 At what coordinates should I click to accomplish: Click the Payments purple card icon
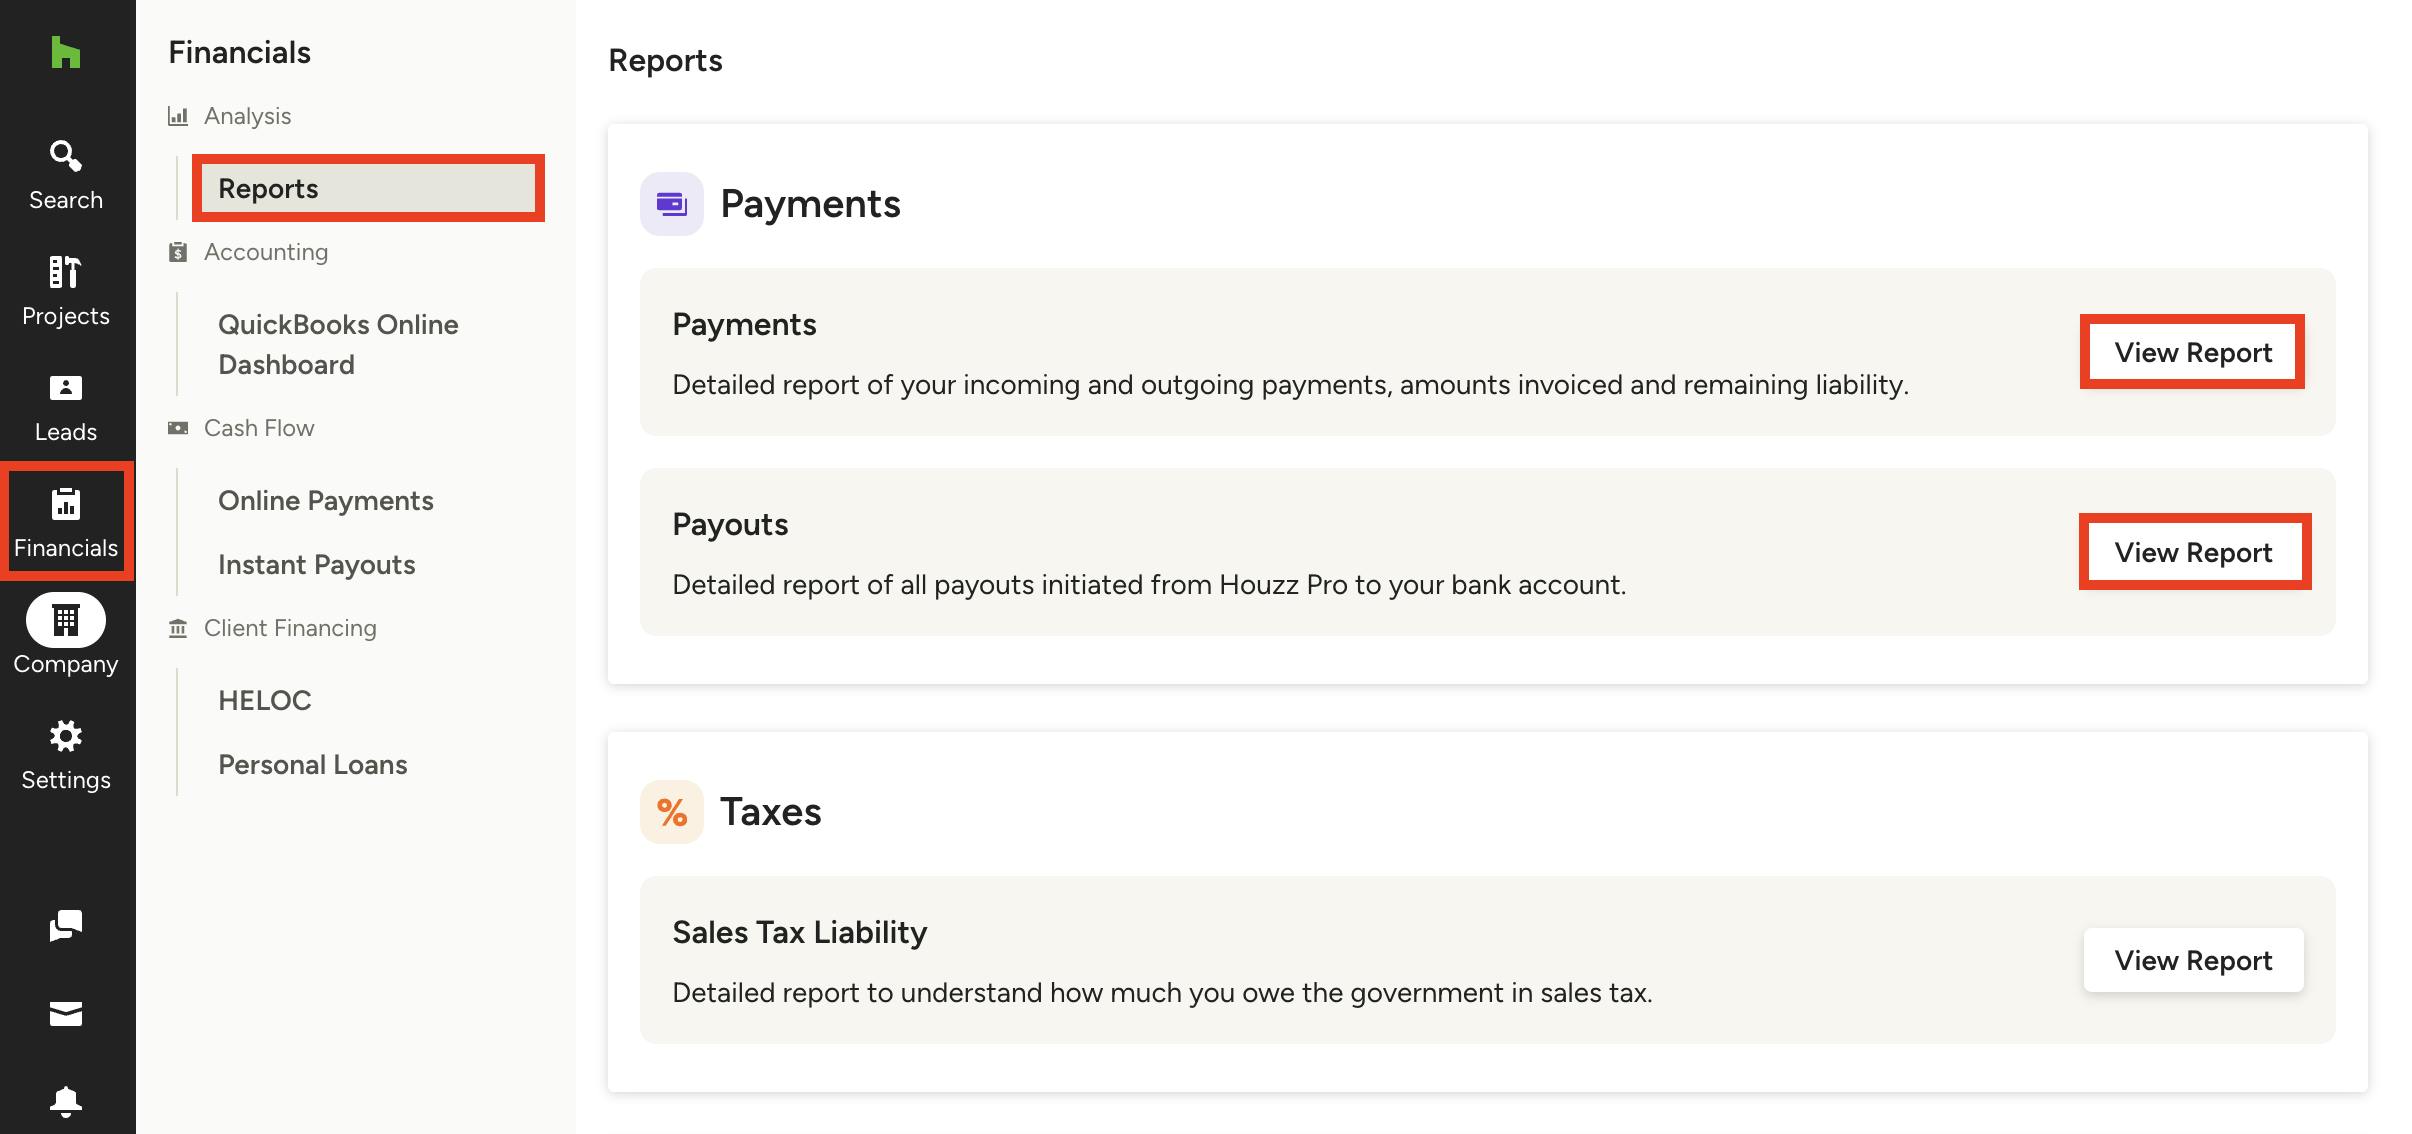point(672,203)
